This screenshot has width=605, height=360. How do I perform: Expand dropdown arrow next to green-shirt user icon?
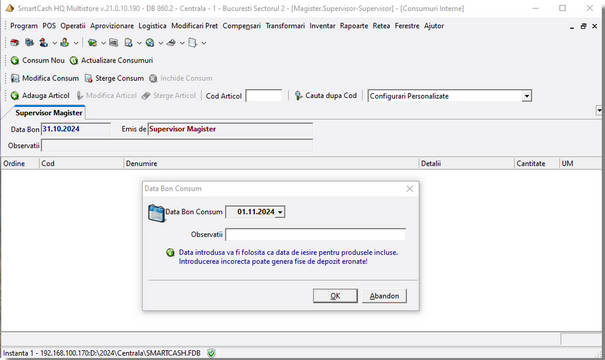[x=76, y=43]
